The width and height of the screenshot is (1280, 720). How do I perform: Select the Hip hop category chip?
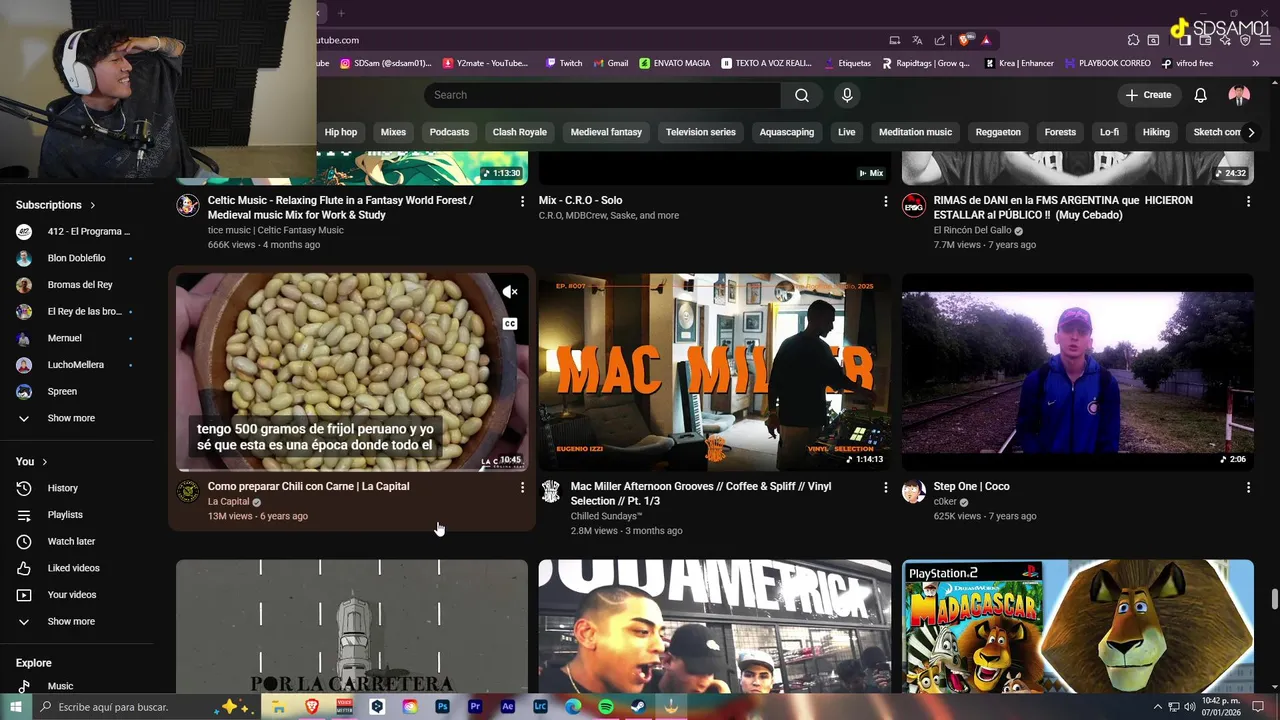[x=341, y=132]
